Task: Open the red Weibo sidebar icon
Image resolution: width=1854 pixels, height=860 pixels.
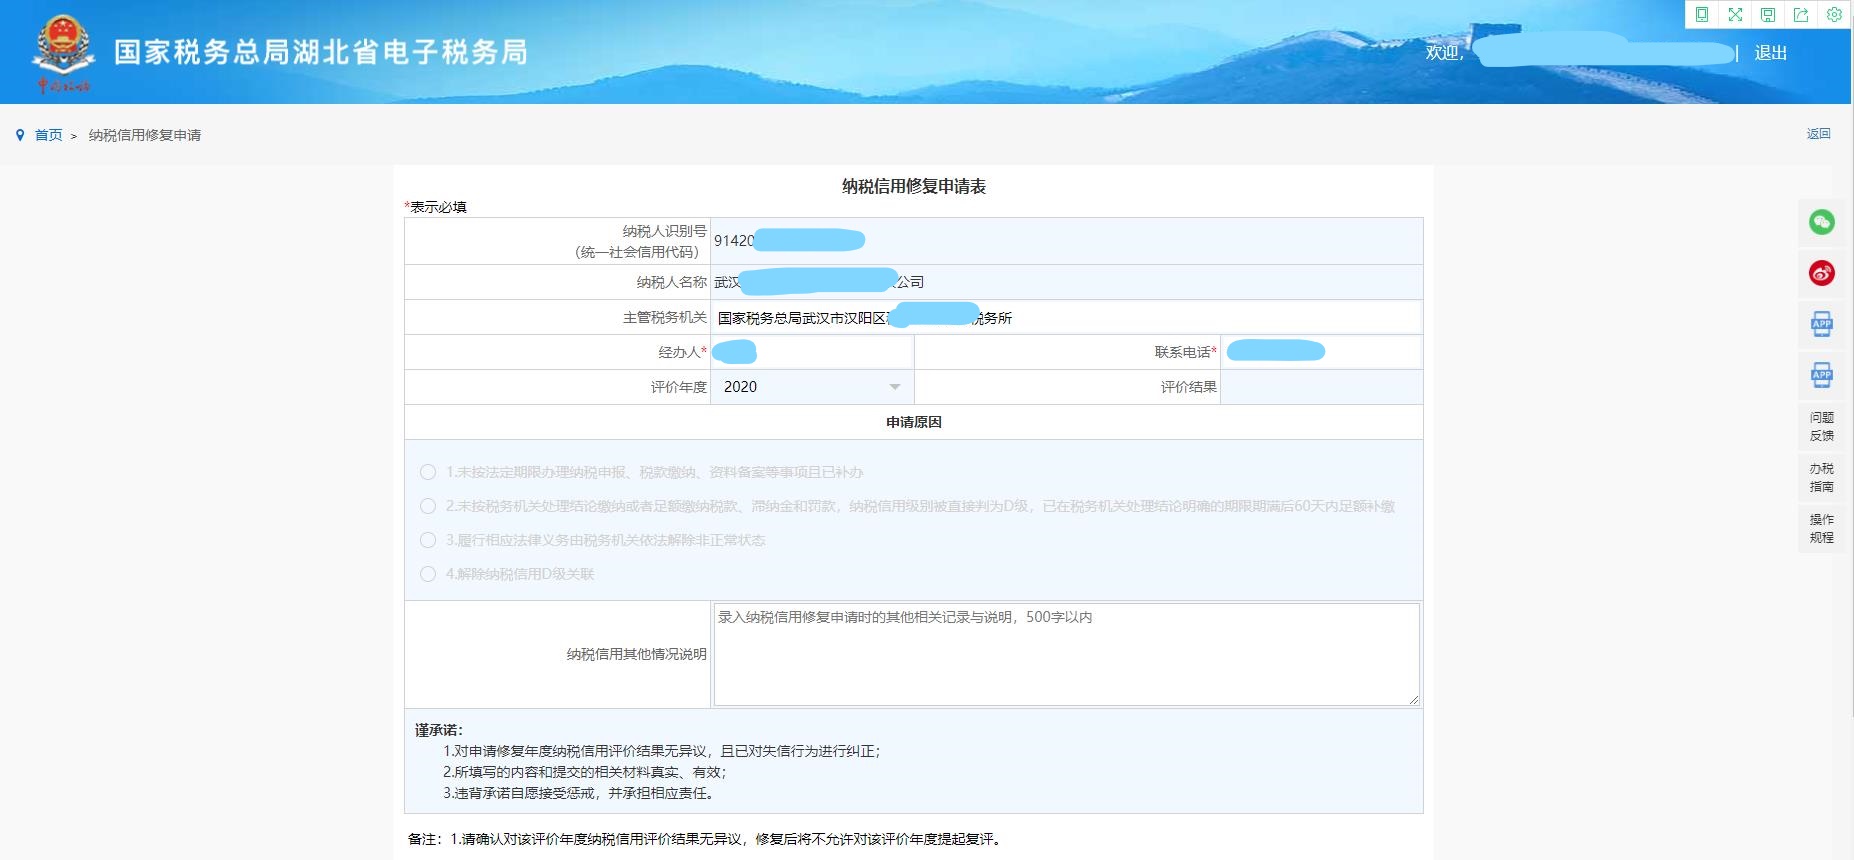Action: (1822, 273)
